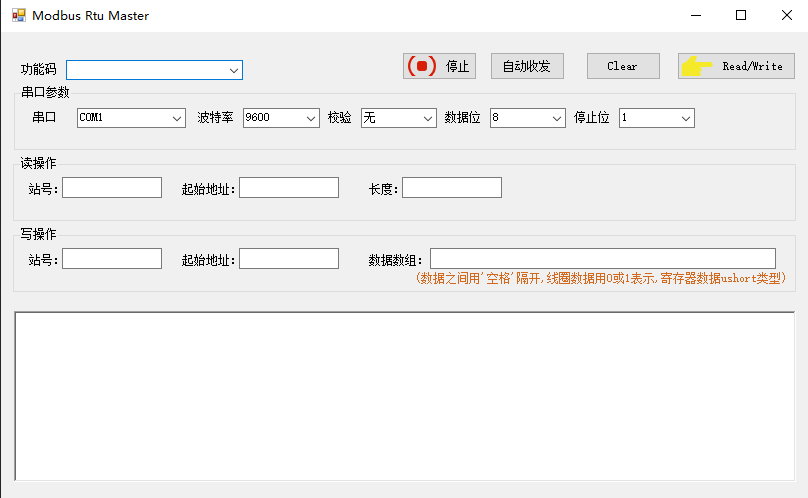The height and width of the screenshot is (498, 808).
Task: Click the 功能码 label
Action: click(39, 70)
